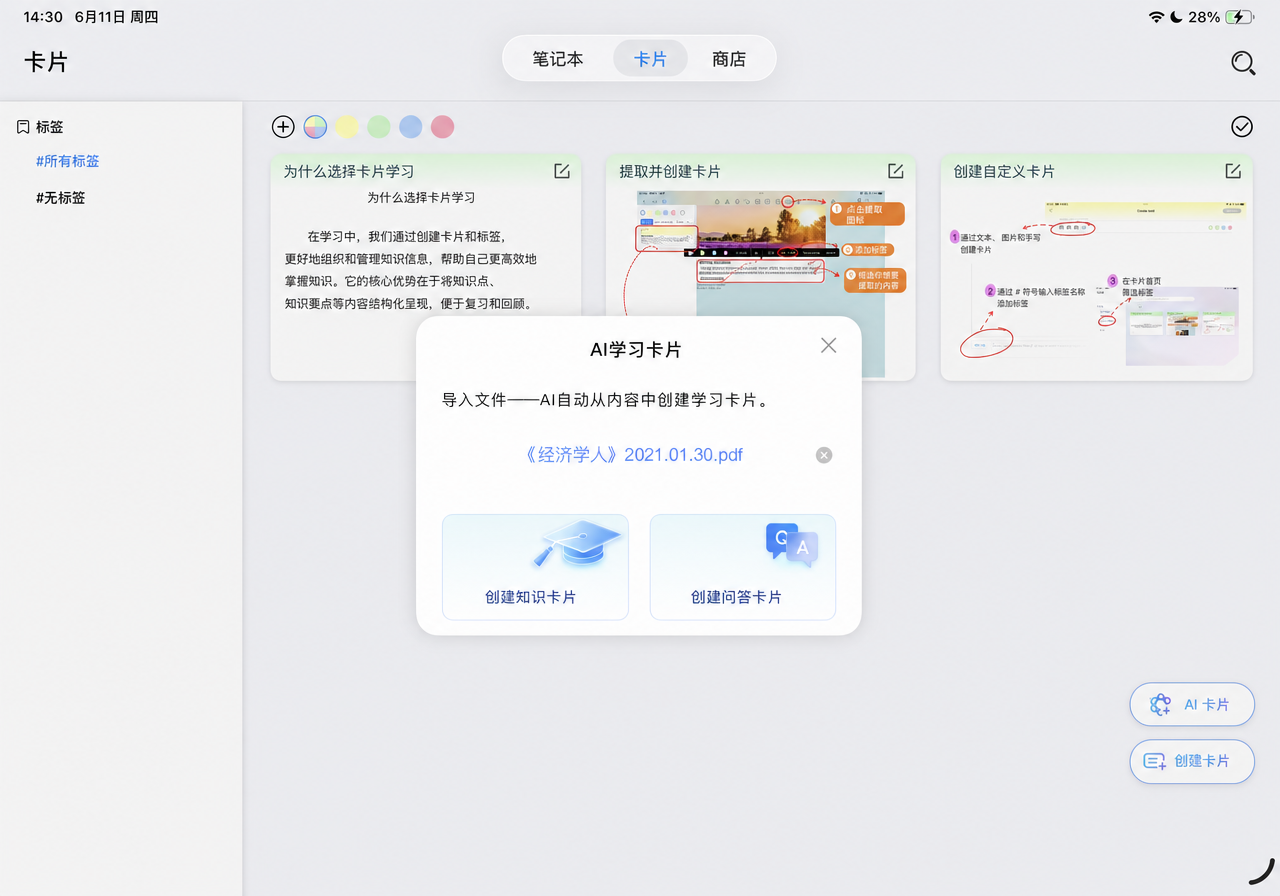Tap the 6月11日 周四 date
Viewport: 1280px width, 896px height.
tap(116, 17)
